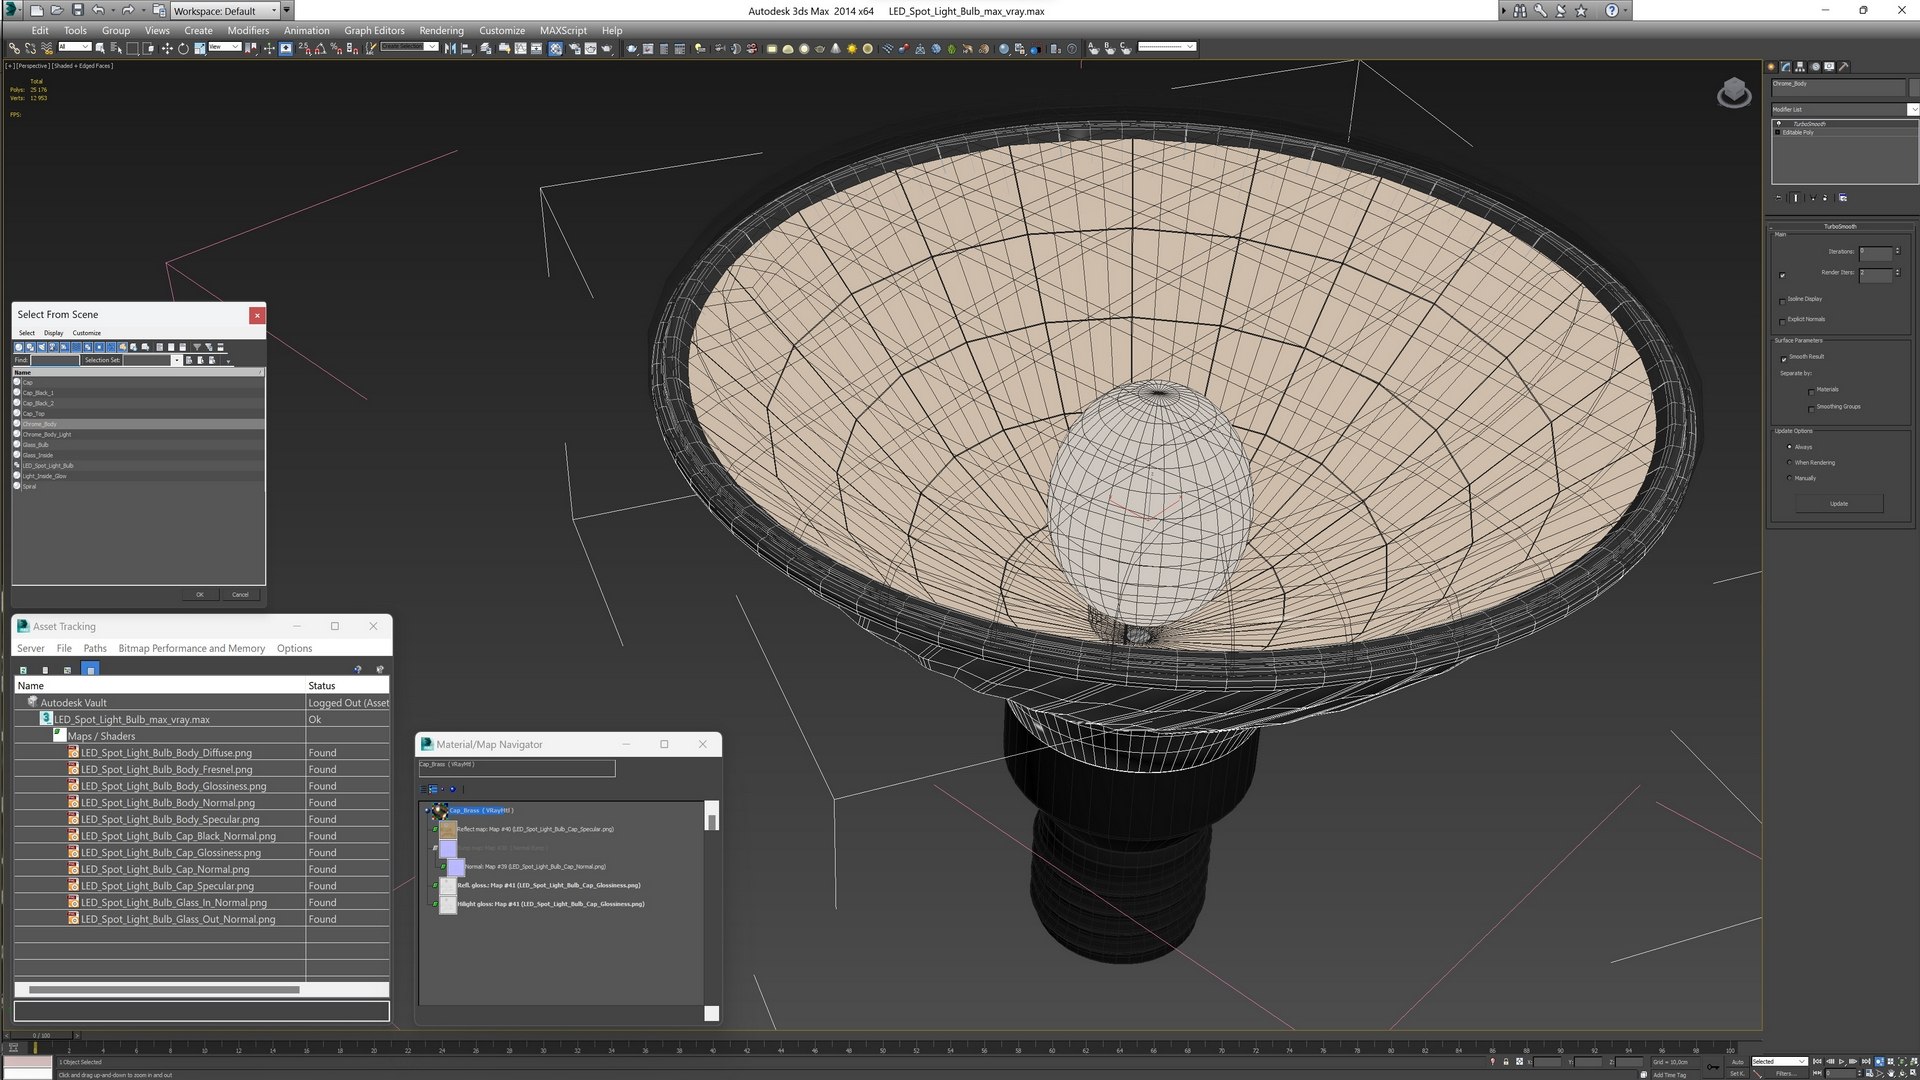This screenshot has height=1080, width=1920.
Task: Enable the Isoline Display checkbox
Action: [1782, 300]
